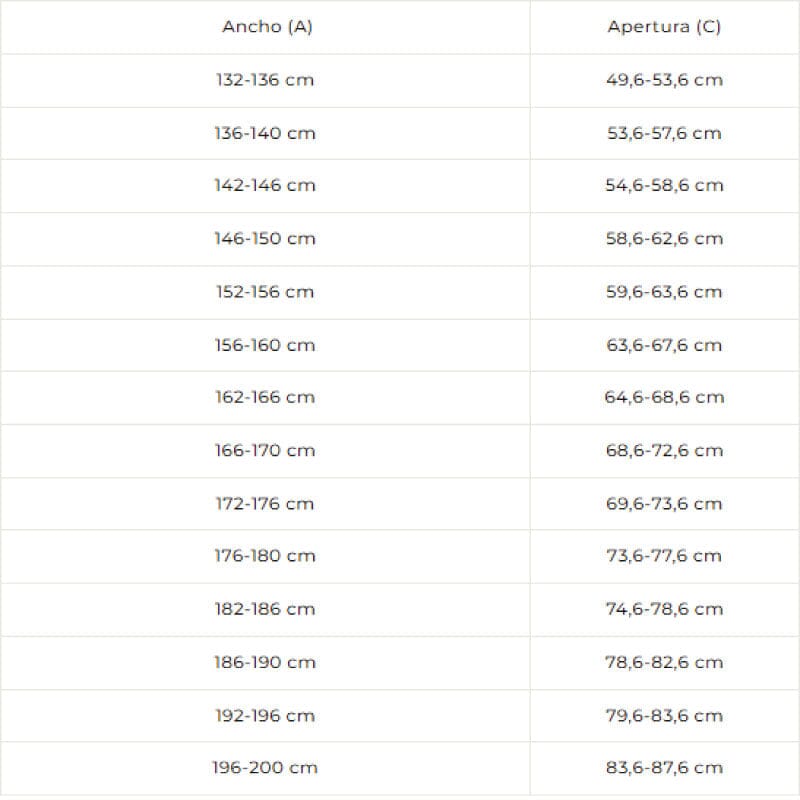Select the 49,6-53,6 cm aperture cell
This screenshot has height=800, width=800.
664,80
